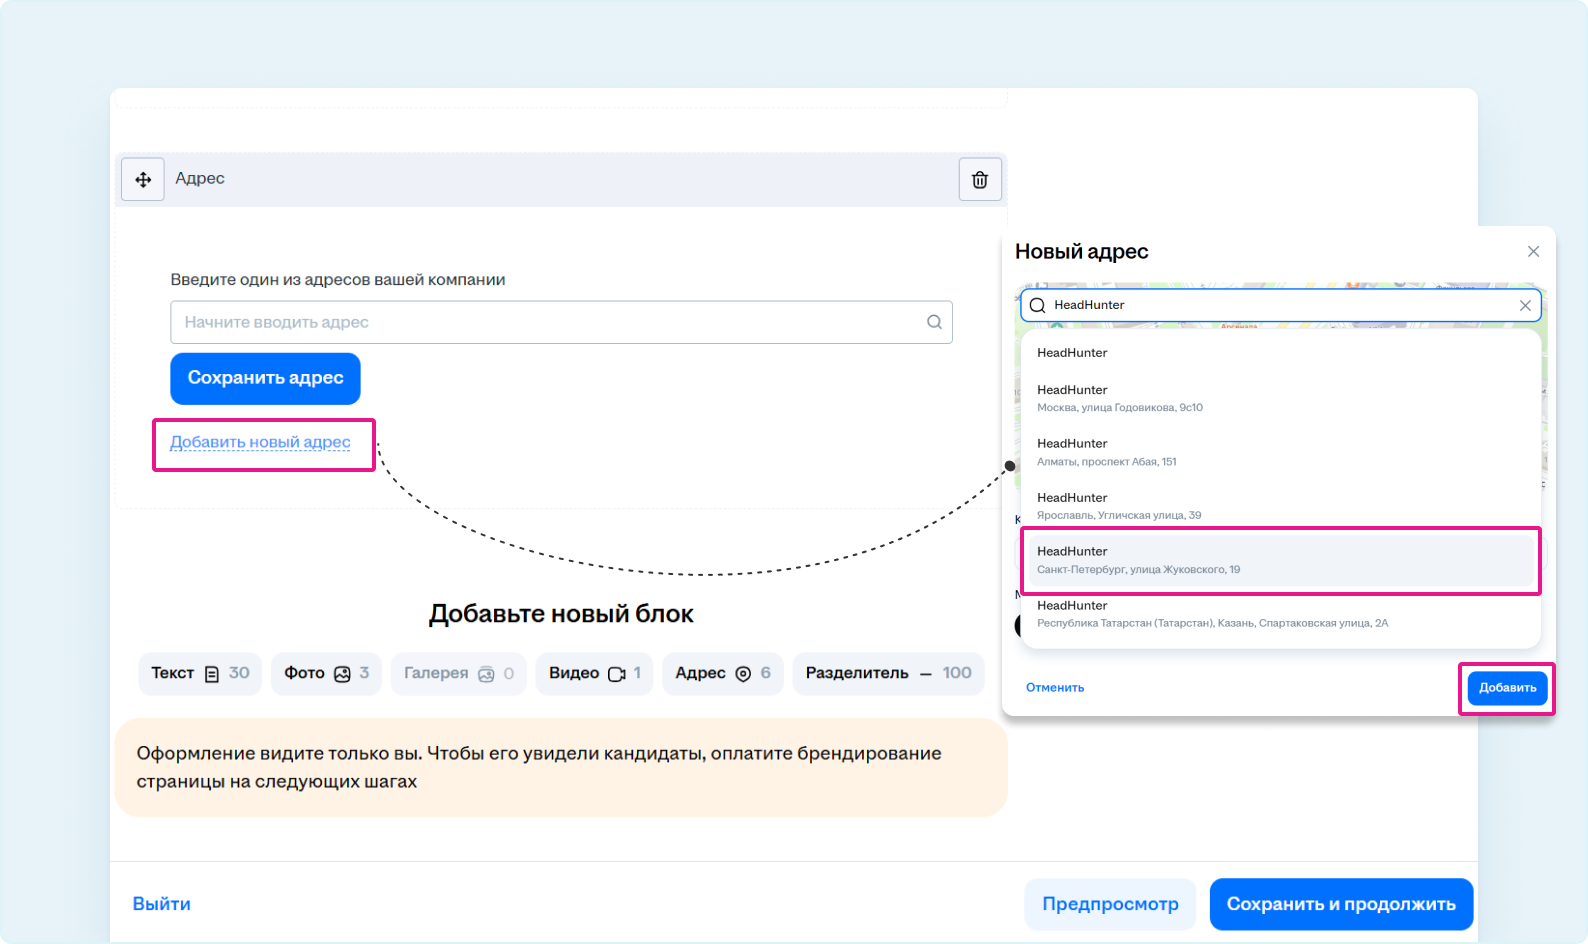The image size is (1588, 944).
Task: Click the search icon in Новый адрес popup
Action: (x=1038, y=306)
